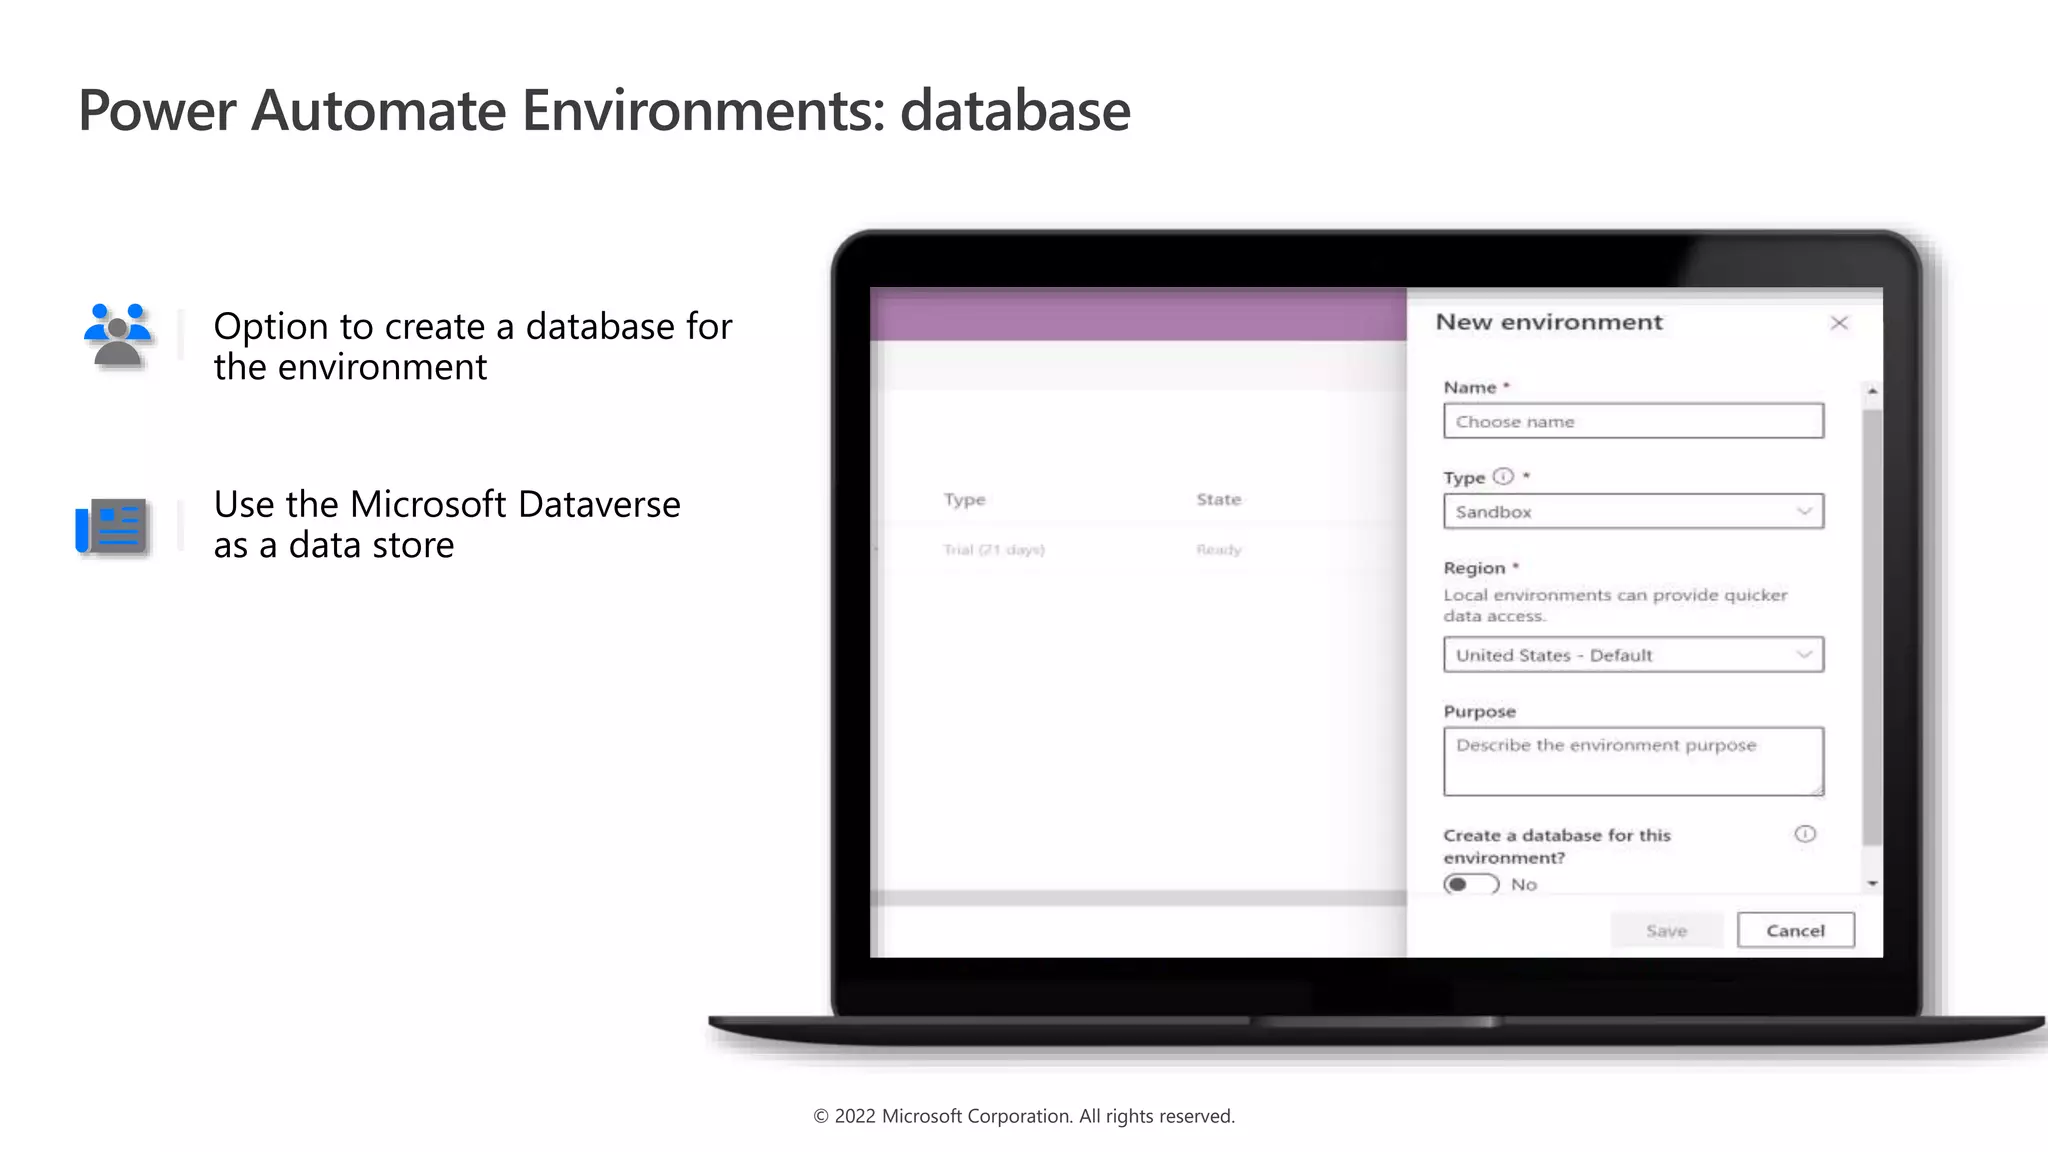The height and width of the screenshot is (1152, 2048).
Task: Click the Type column header
Action: [965, 499]
